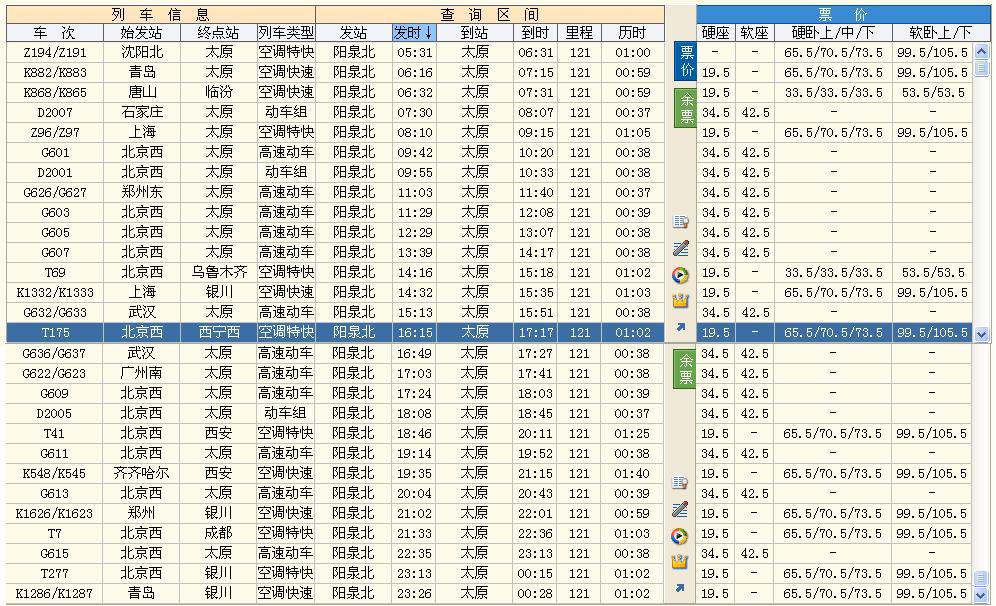996x606 pixels.
Task: Click the blue diagonal arrow icon at bottom of lower sidebar
Action: coord(680,589)
